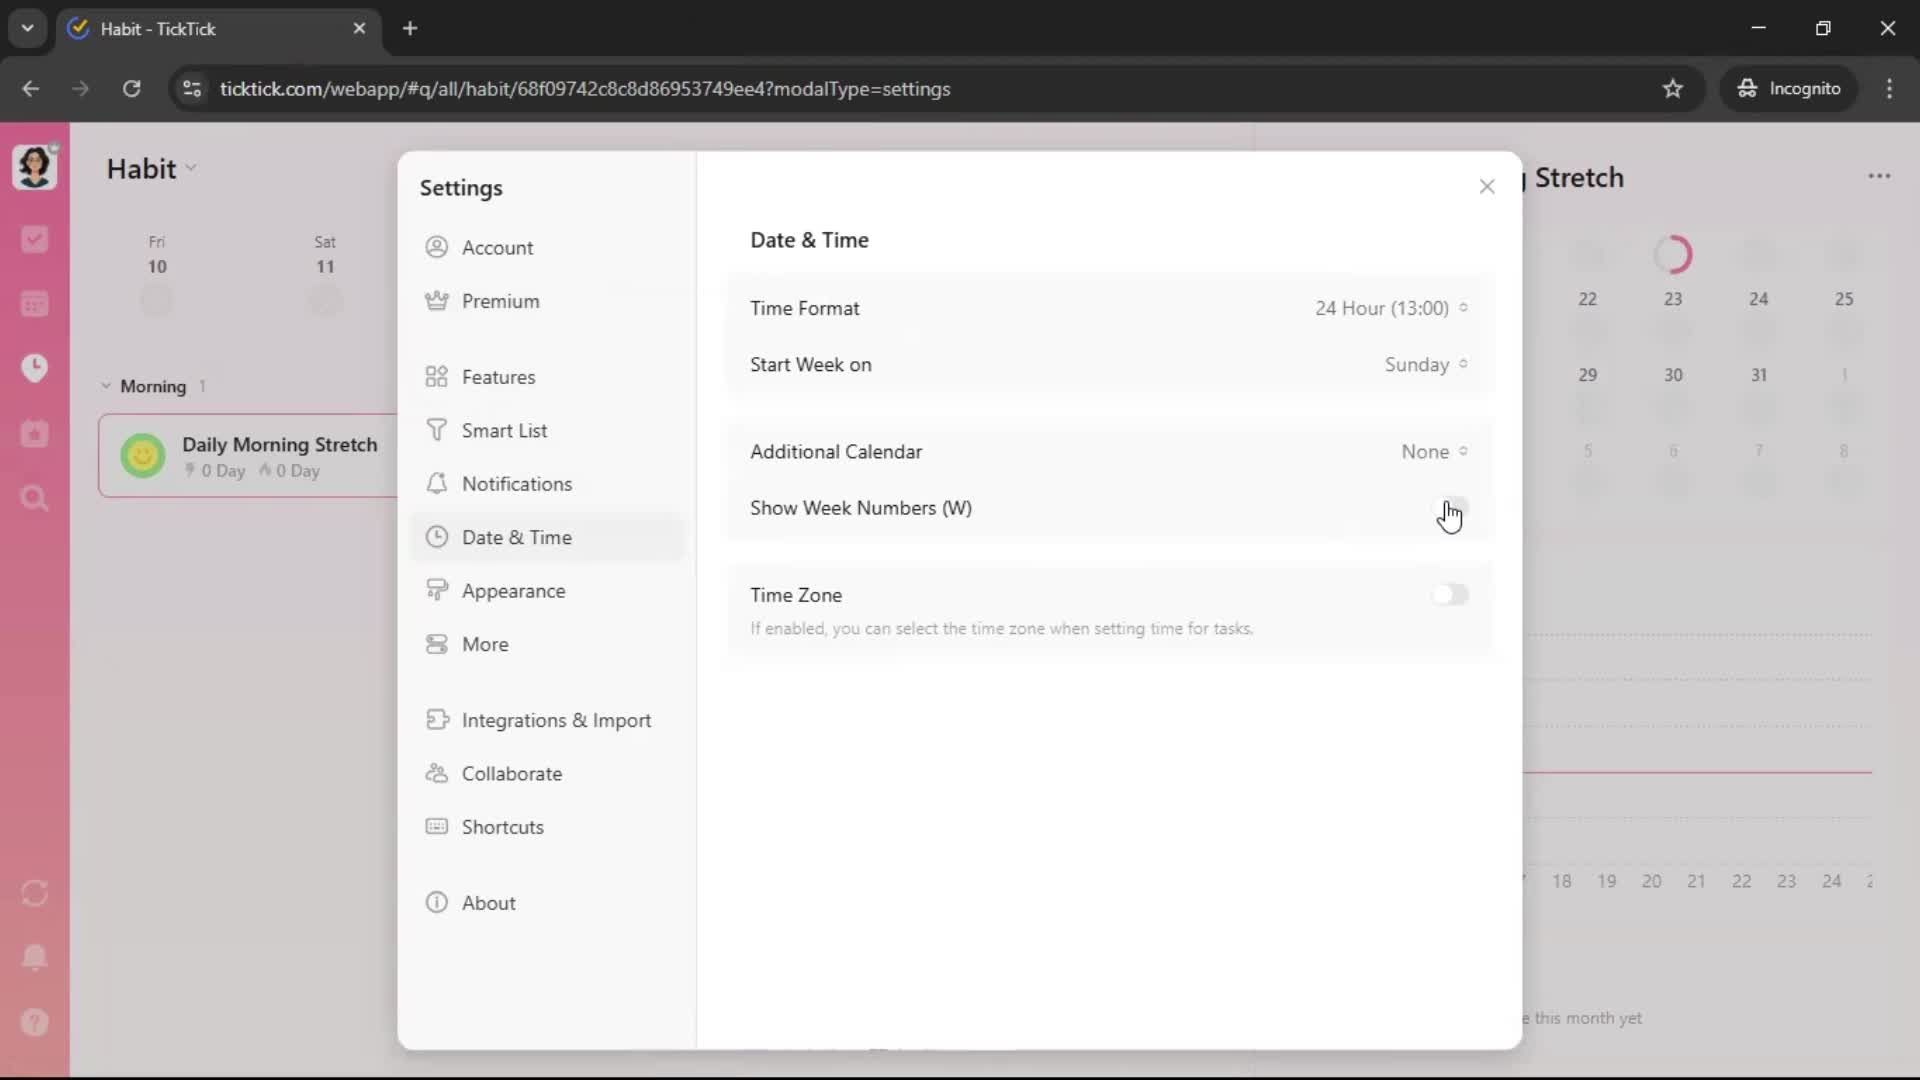Click the sync icon in the left sidebar
Viewport: 1920px width, 1080px height.
click(x=34, y=893)
